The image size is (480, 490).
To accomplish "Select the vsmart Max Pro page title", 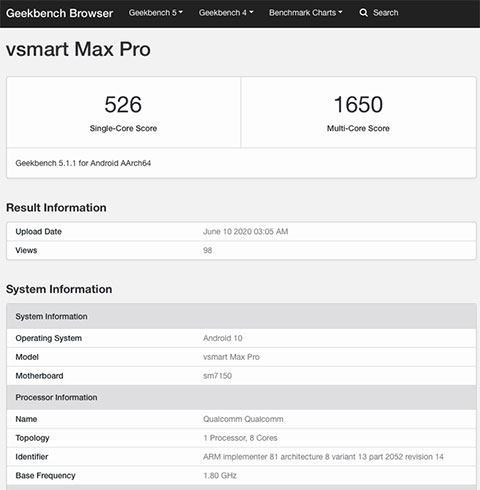I will 78,49.
